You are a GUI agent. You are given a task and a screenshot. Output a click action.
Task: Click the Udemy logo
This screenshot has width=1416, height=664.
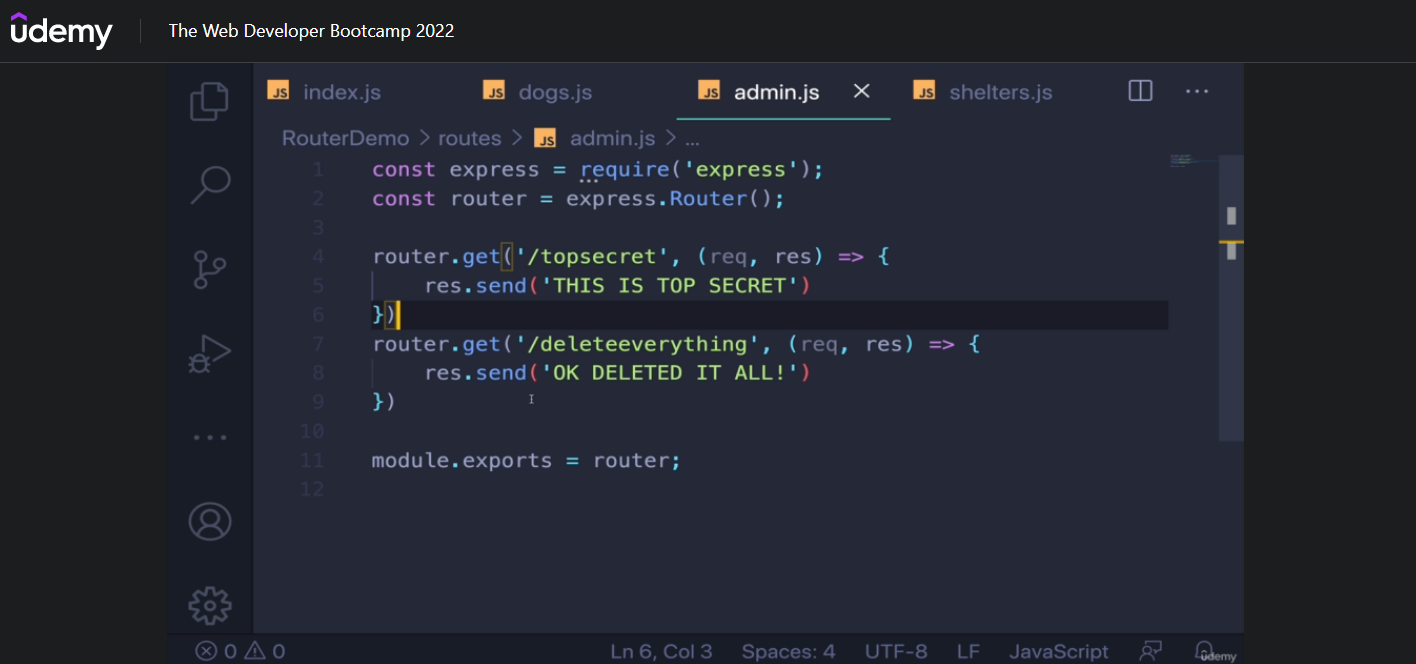[62, 31]
